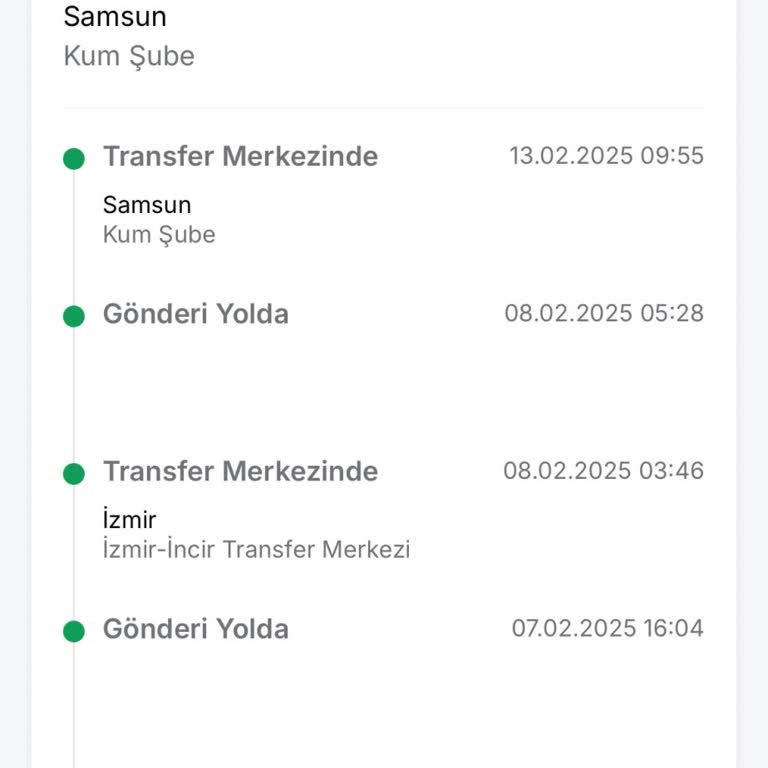Click Samsun under the 13.02.2025 Transfer Merkezinde entry
This screenshot has width=768, height=768.
coord(147,205)
